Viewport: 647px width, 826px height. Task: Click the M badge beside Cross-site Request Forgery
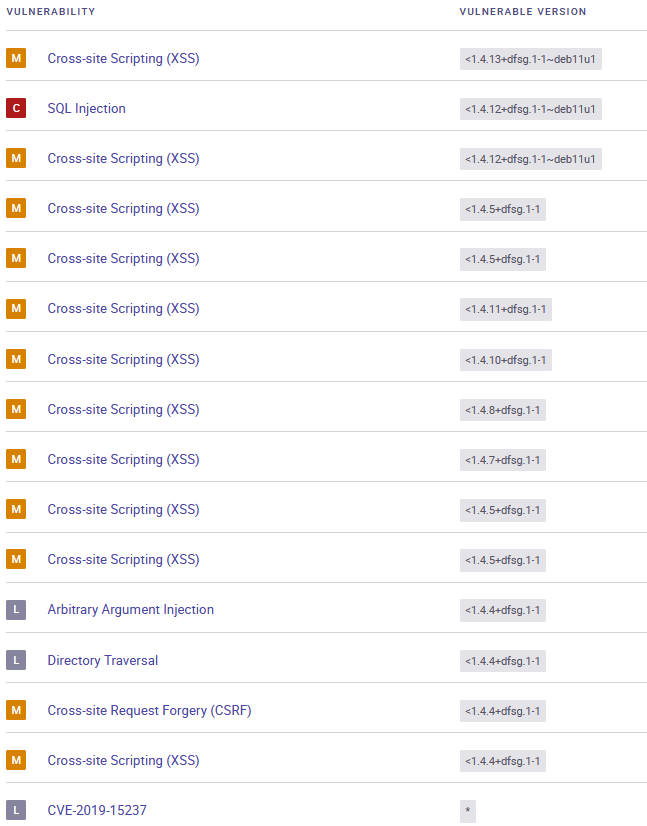click(x=16, y=710)
